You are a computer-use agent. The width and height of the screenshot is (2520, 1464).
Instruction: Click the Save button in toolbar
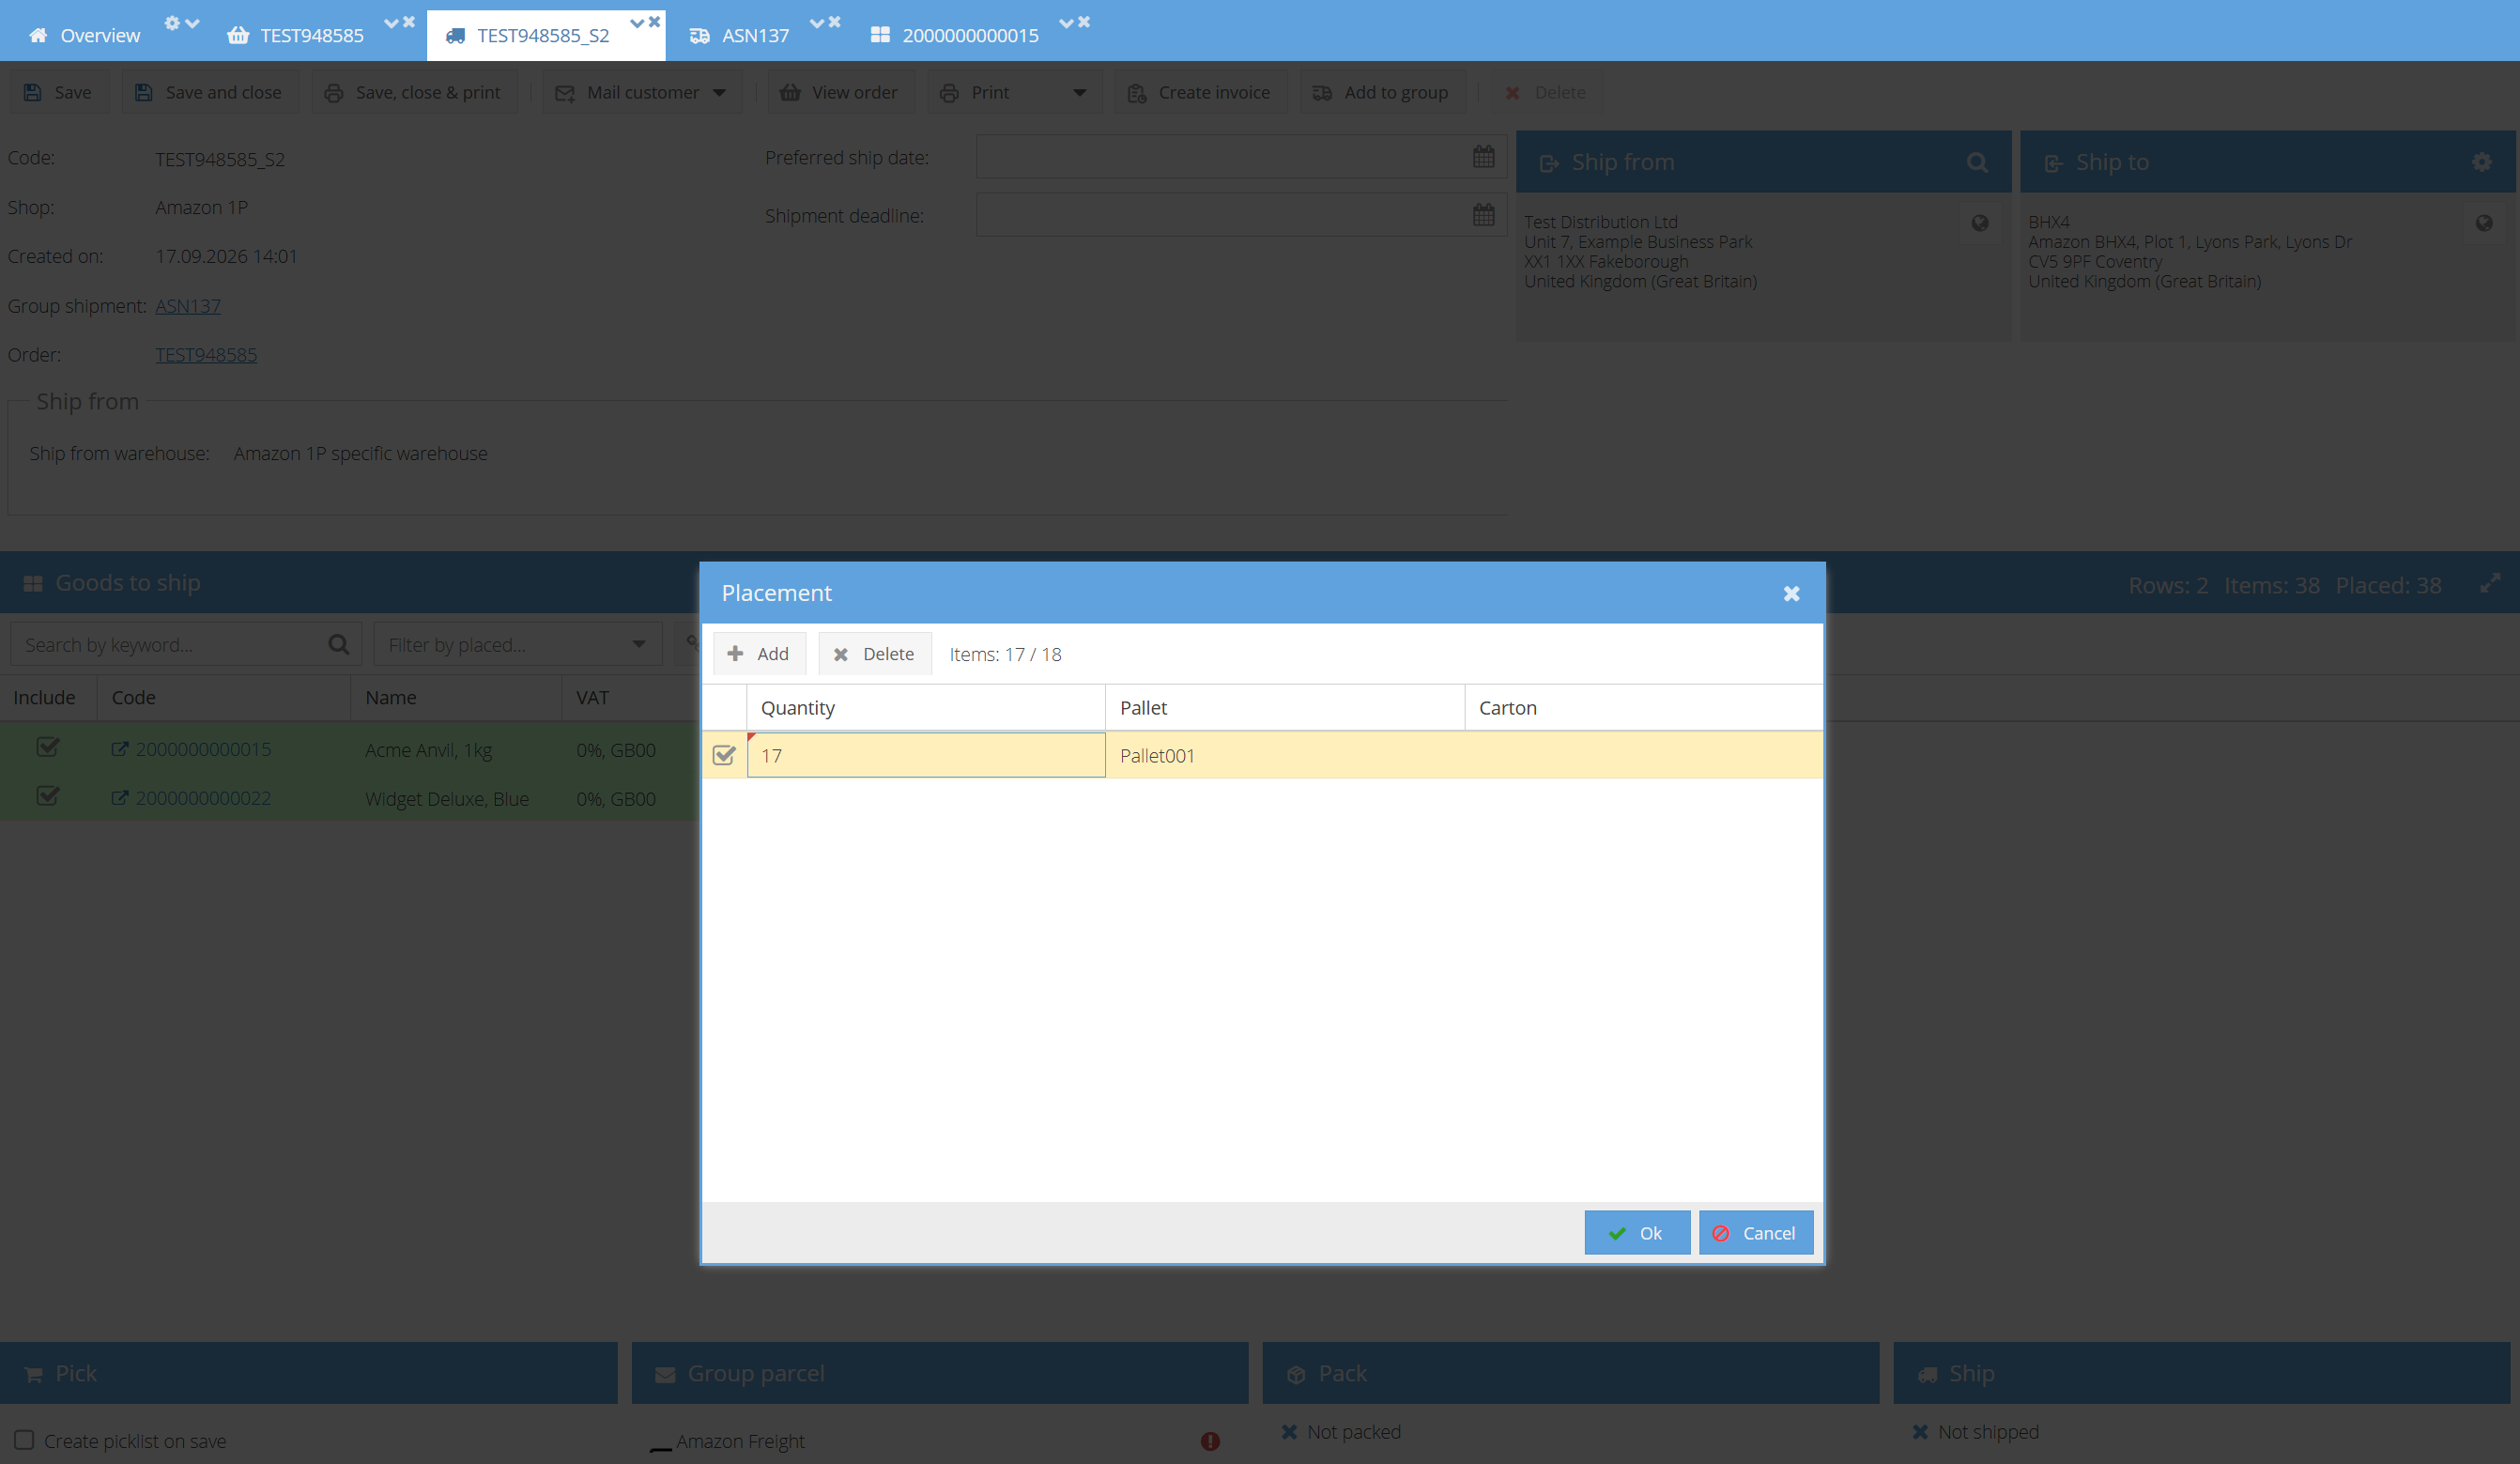click(x=59, y=93)
